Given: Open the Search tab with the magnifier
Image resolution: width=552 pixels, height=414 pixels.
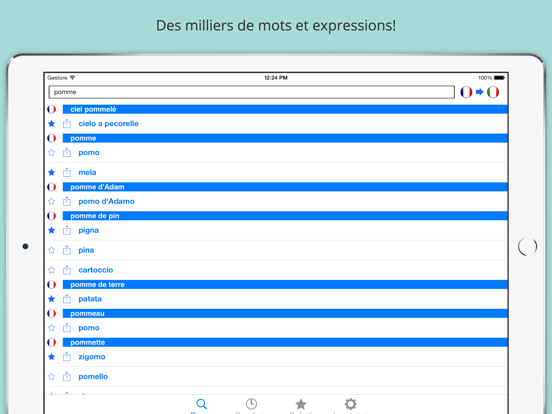Looking at the screenshot, I should (201, 404).
